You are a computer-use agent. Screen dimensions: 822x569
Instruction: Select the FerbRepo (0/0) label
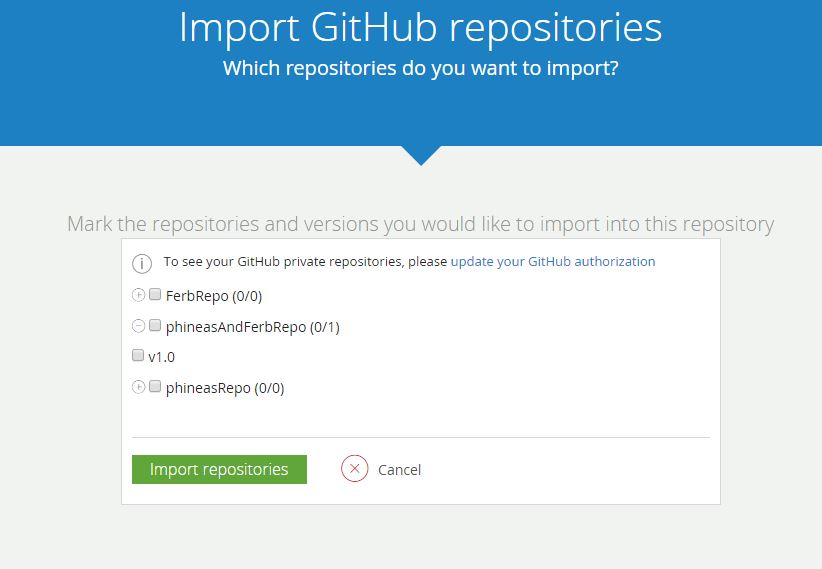214,296
